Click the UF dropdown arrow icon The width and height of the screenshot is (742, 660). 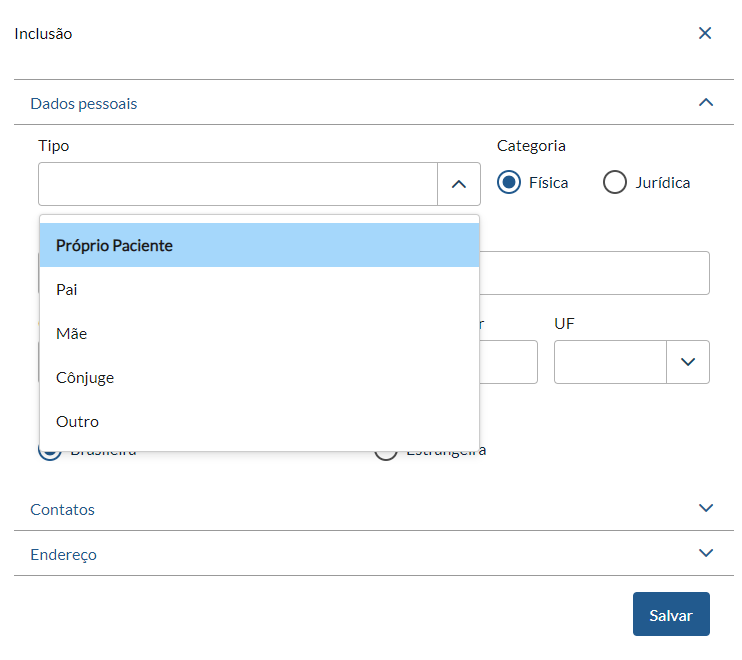(688, 362)
